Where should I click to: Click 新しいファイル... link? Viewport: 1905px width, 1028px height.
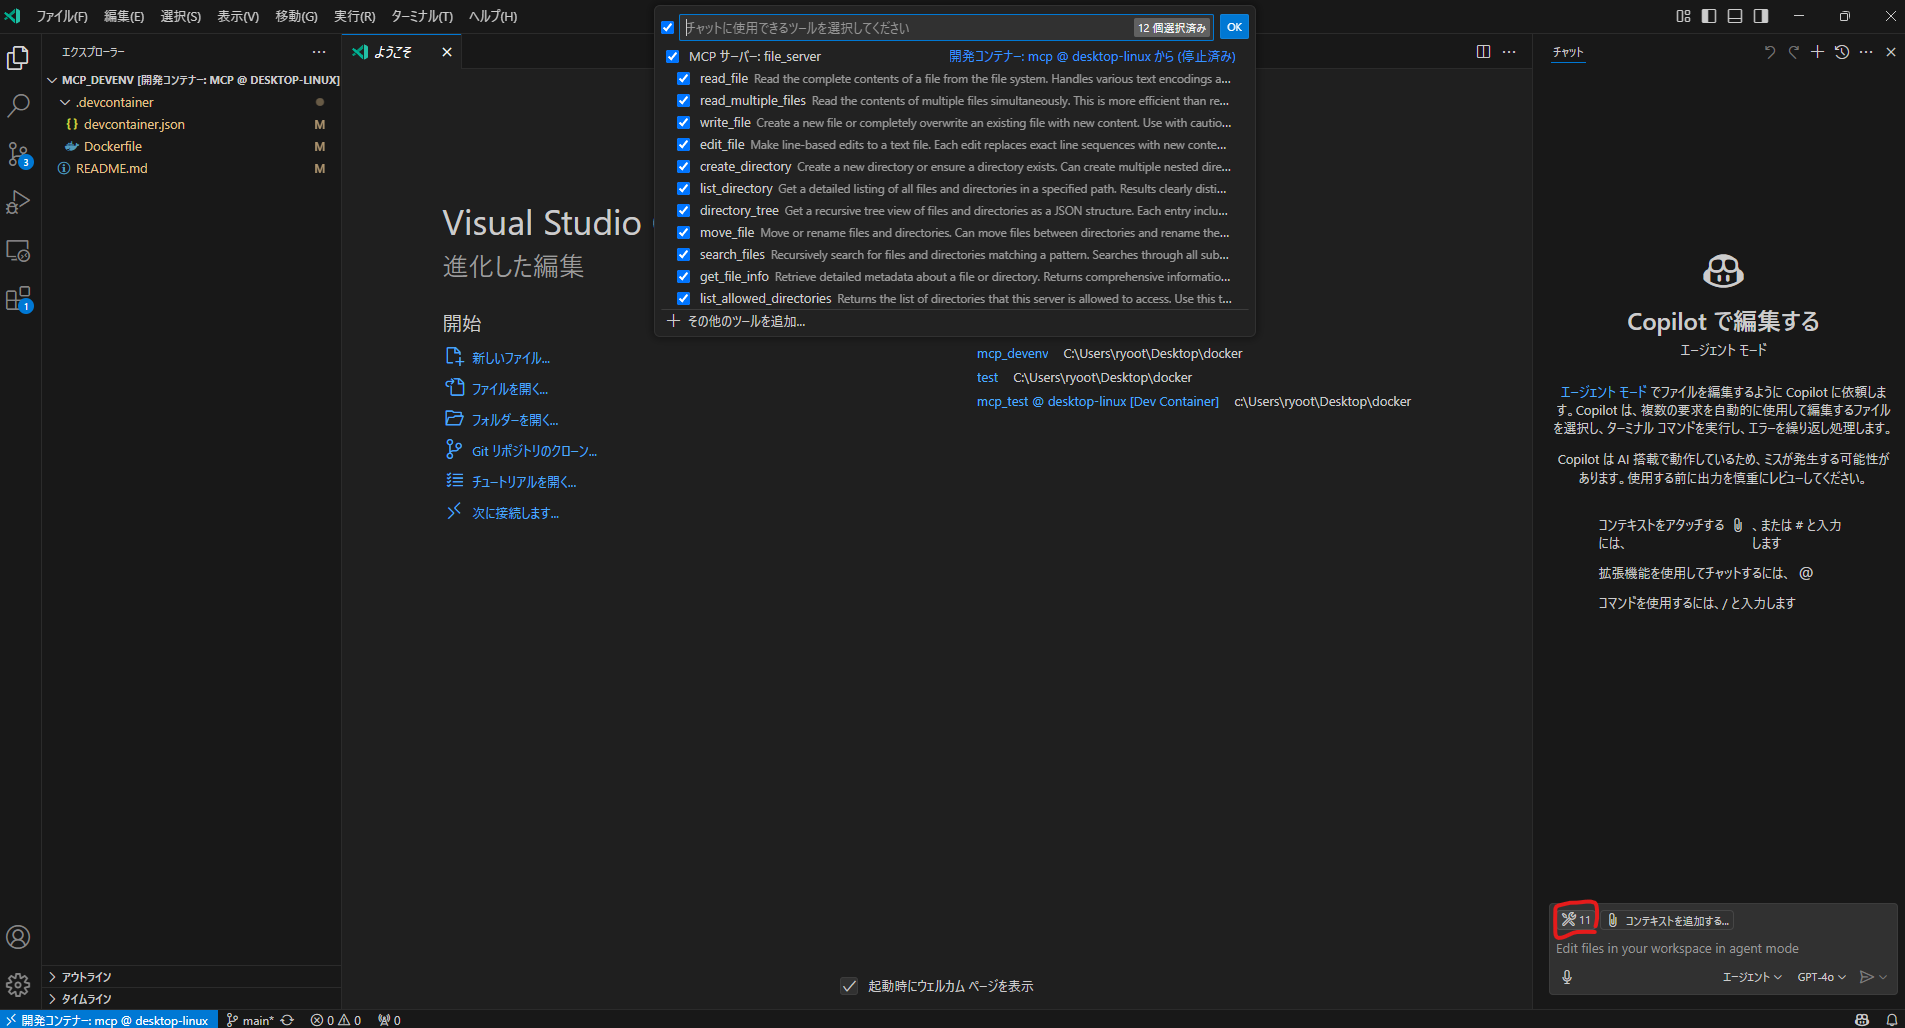coord(510,358)
